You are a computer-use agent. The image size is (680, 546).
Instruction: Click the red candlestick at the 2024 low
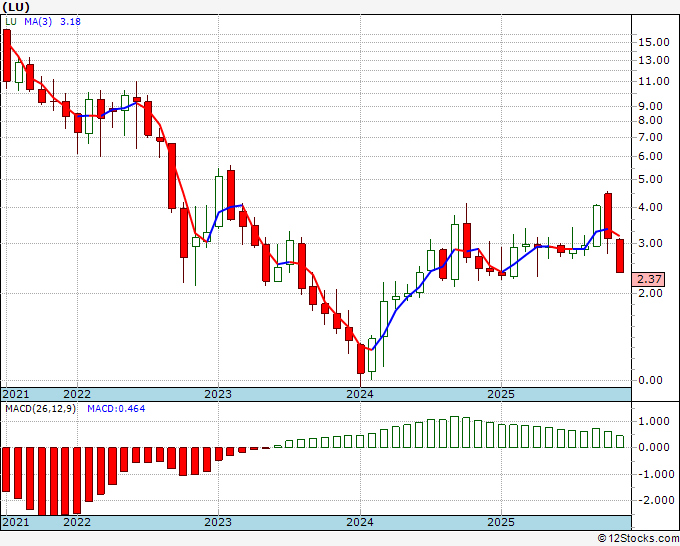(x=360, y=359)
